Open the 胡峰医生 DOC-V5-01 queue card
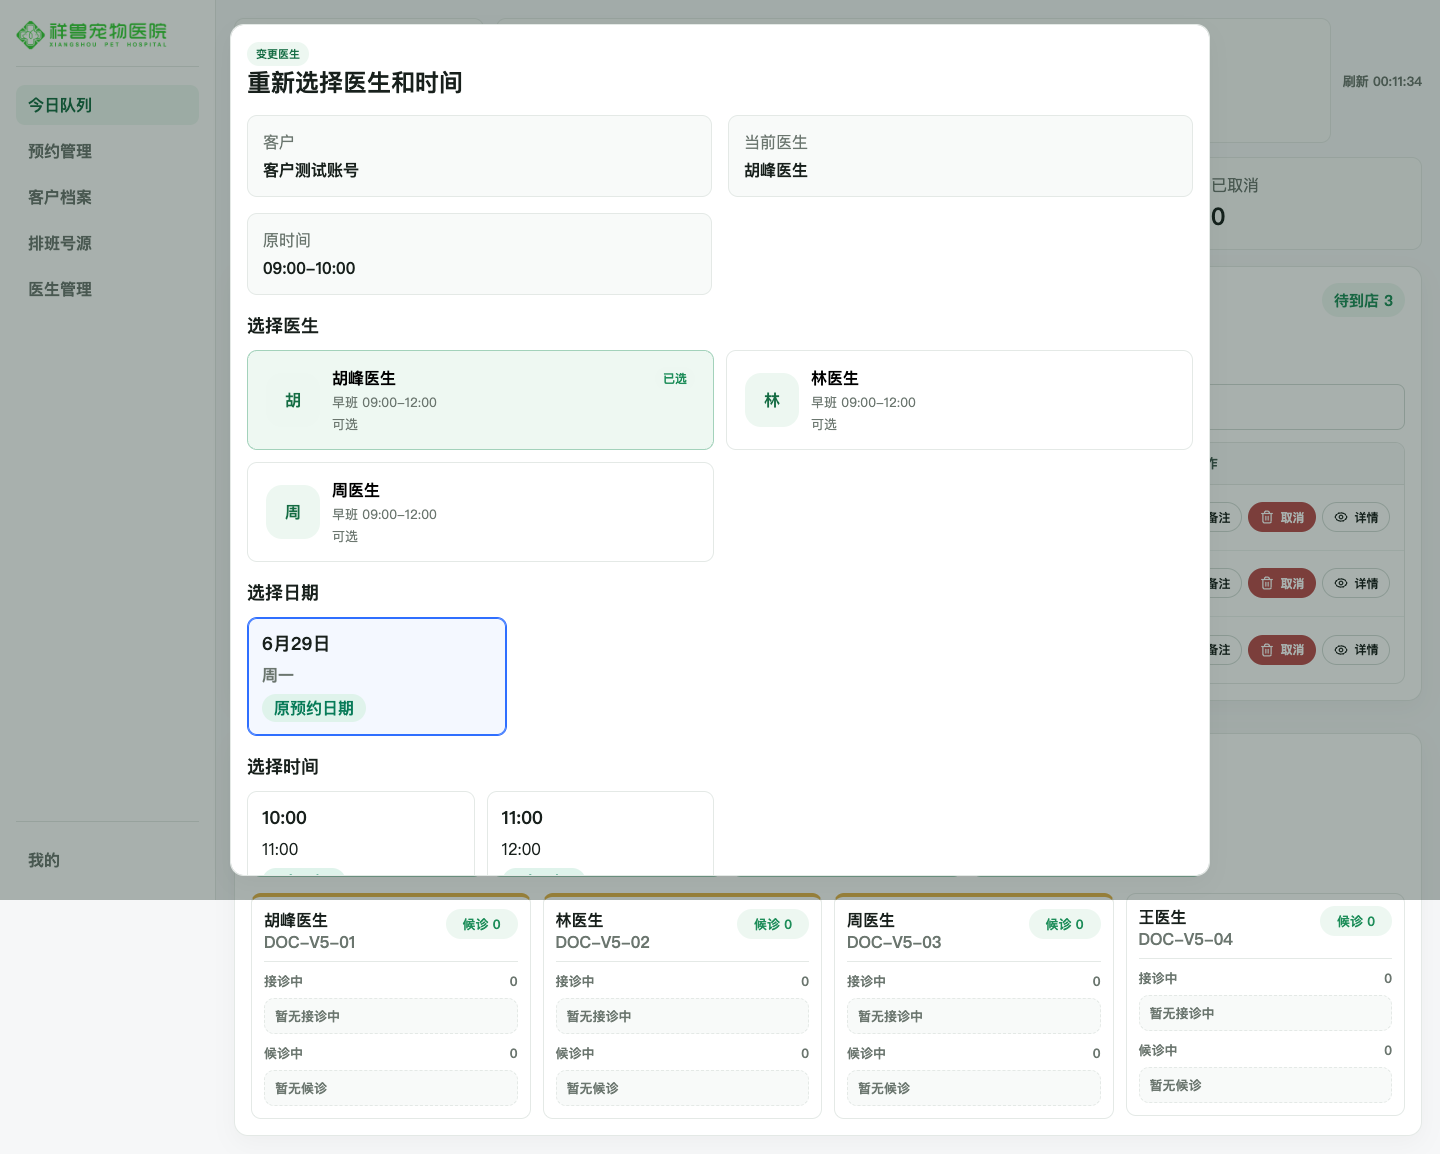 coord(391,1006)
